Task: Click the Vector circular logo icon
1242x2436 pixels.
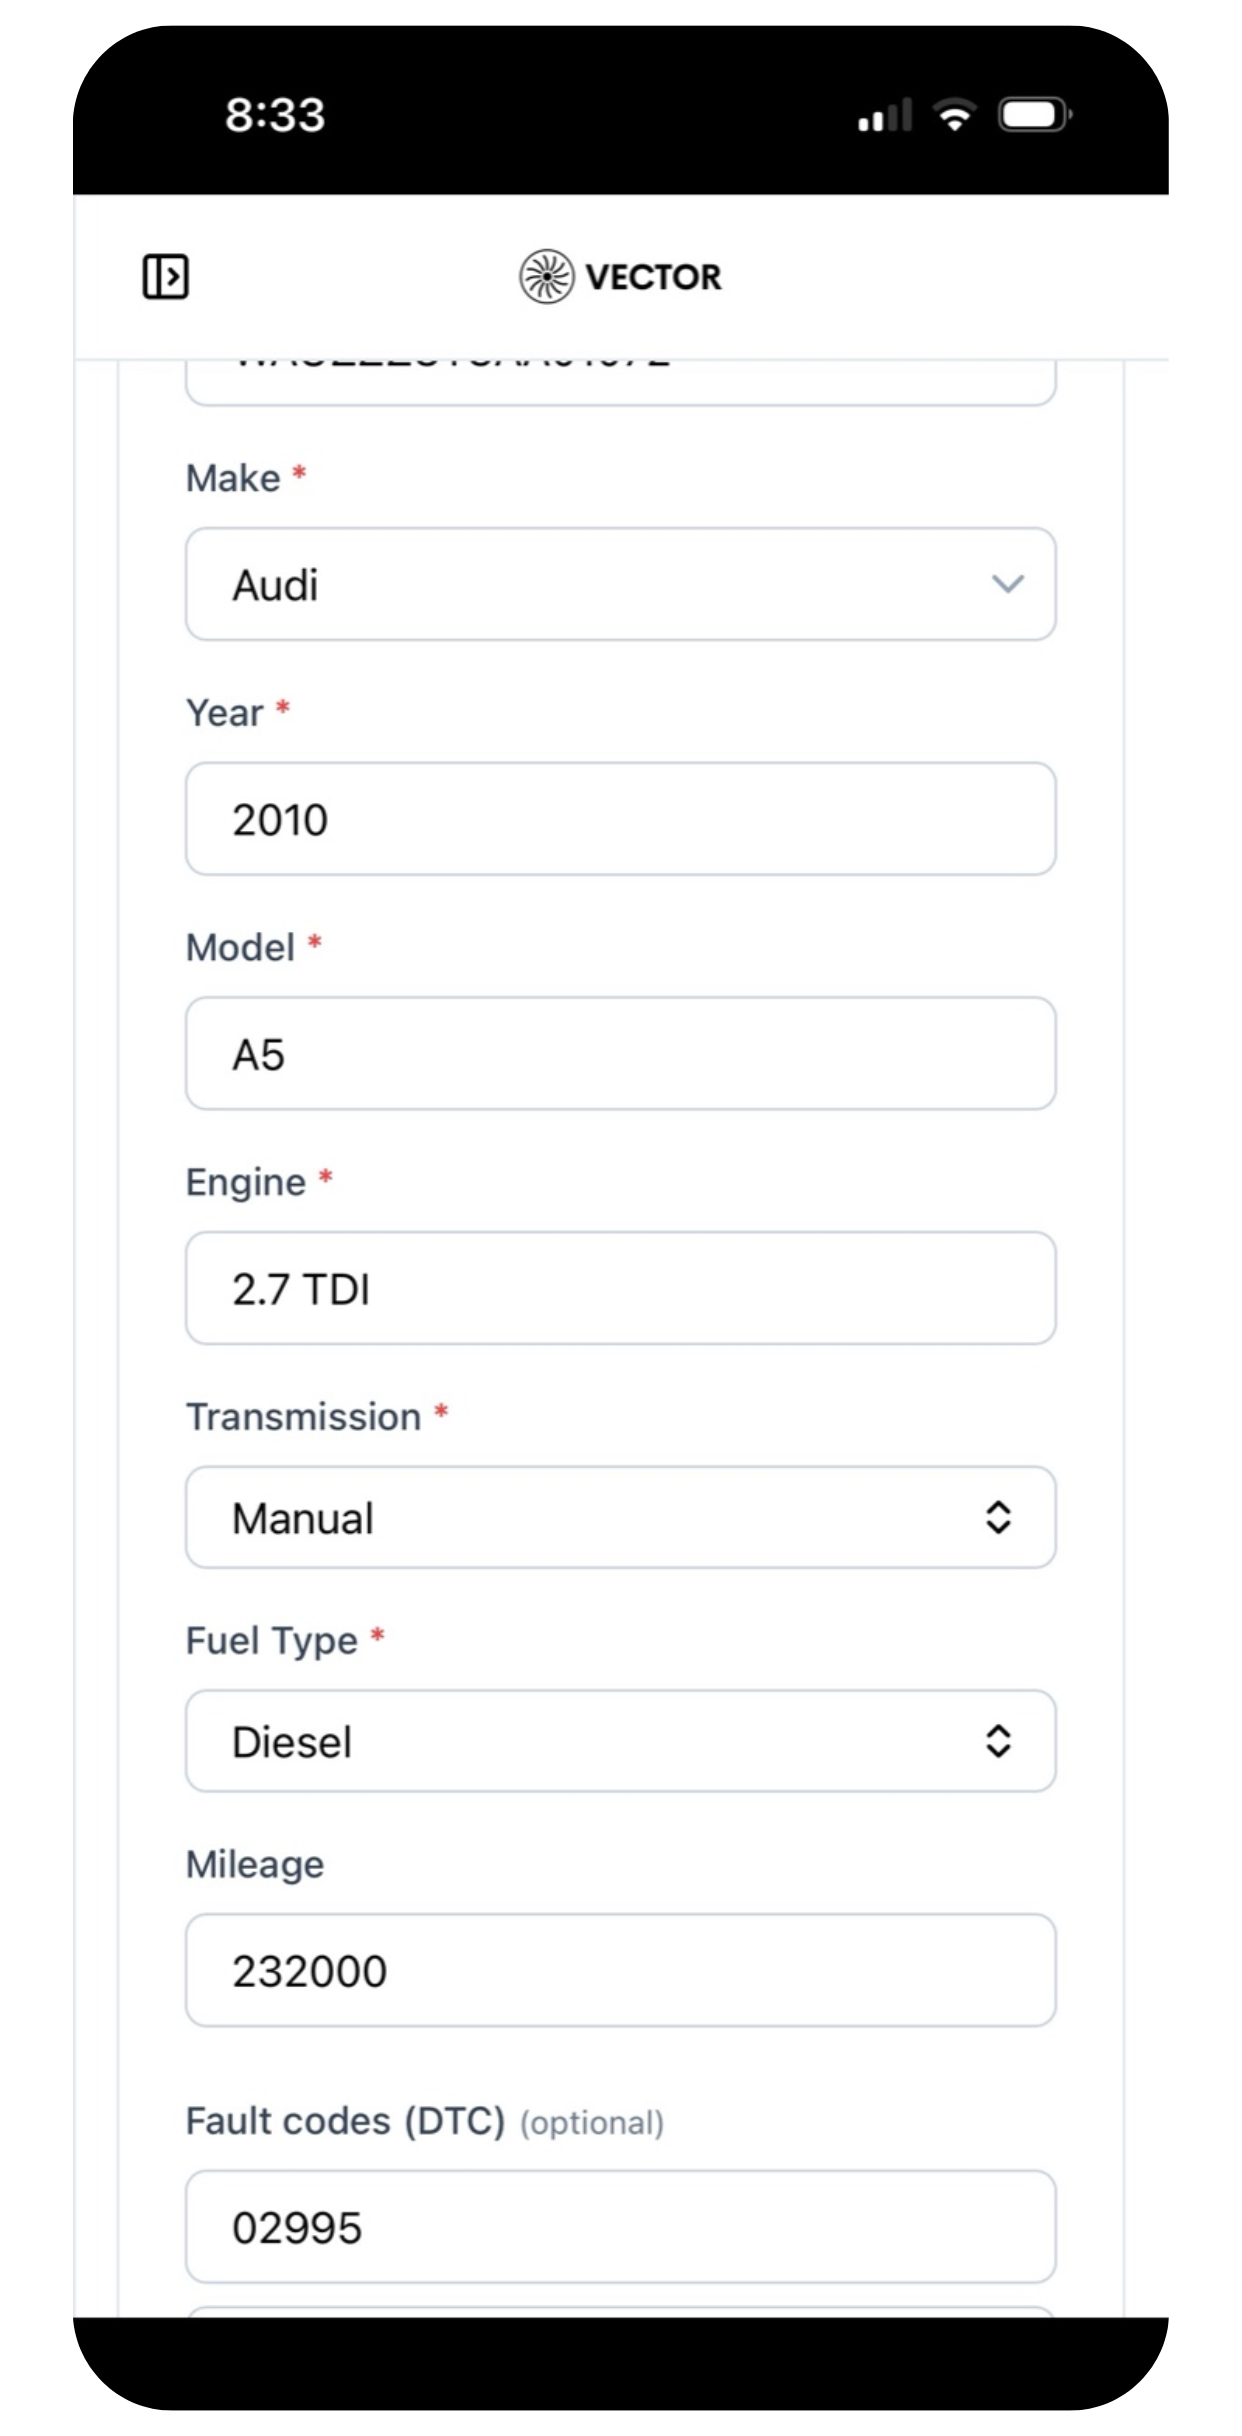Action: (x=546, y=276)
